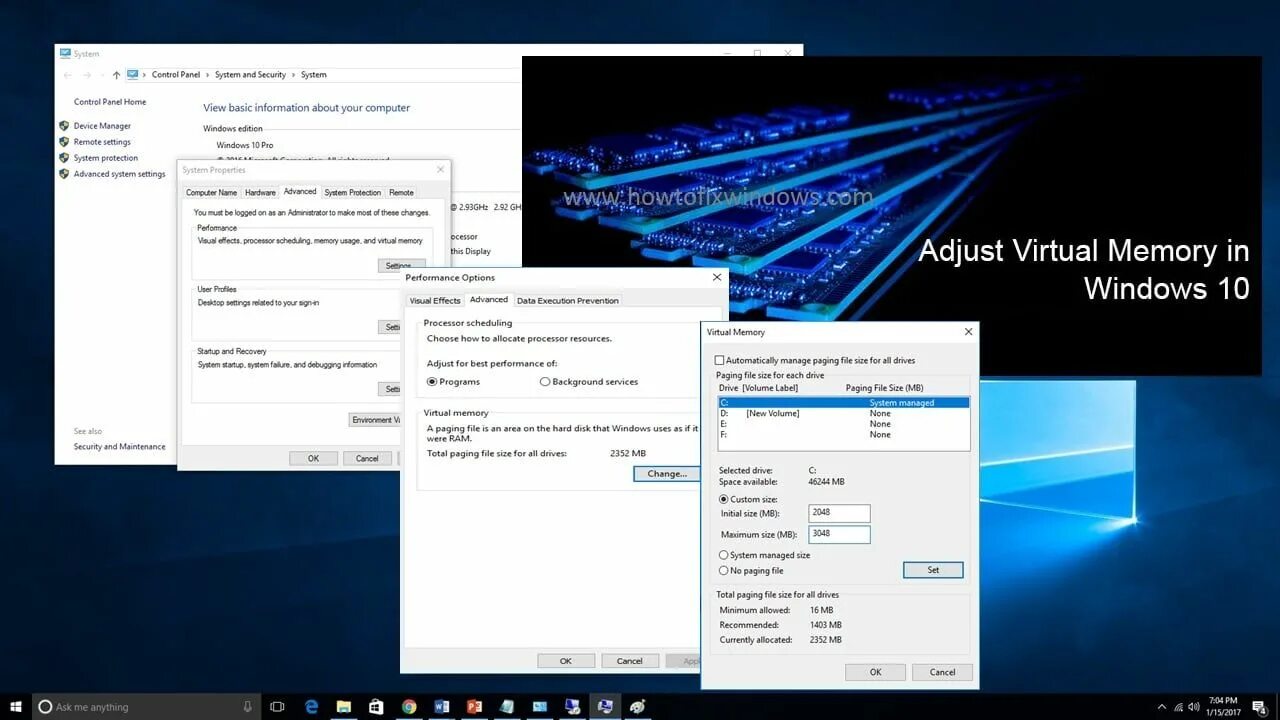This screenshot has width=1280, height=720.
Task: Click Cancel in Performance Options dialog
Action: pos(630,661)
